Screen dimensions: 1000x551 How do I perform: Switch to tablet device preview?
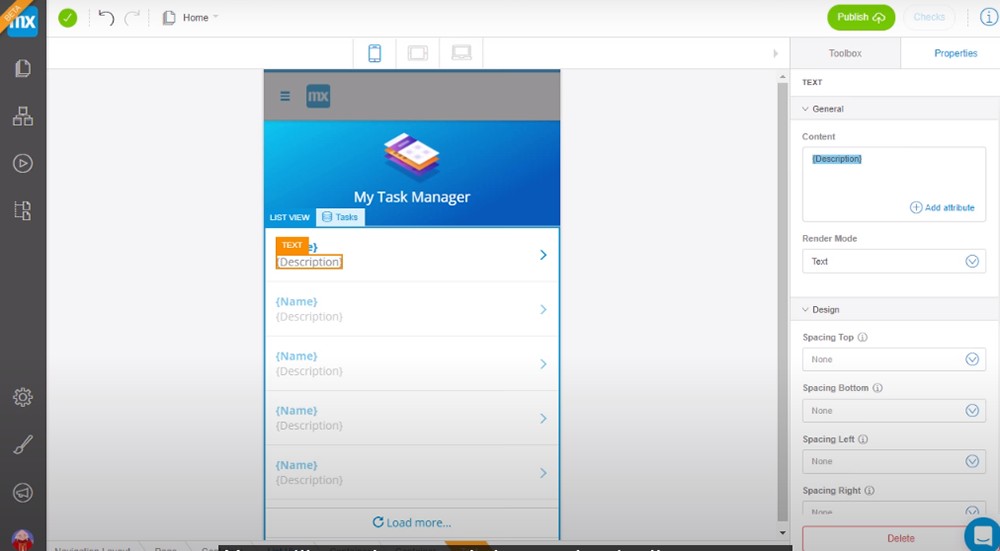(x=418, y=53)
